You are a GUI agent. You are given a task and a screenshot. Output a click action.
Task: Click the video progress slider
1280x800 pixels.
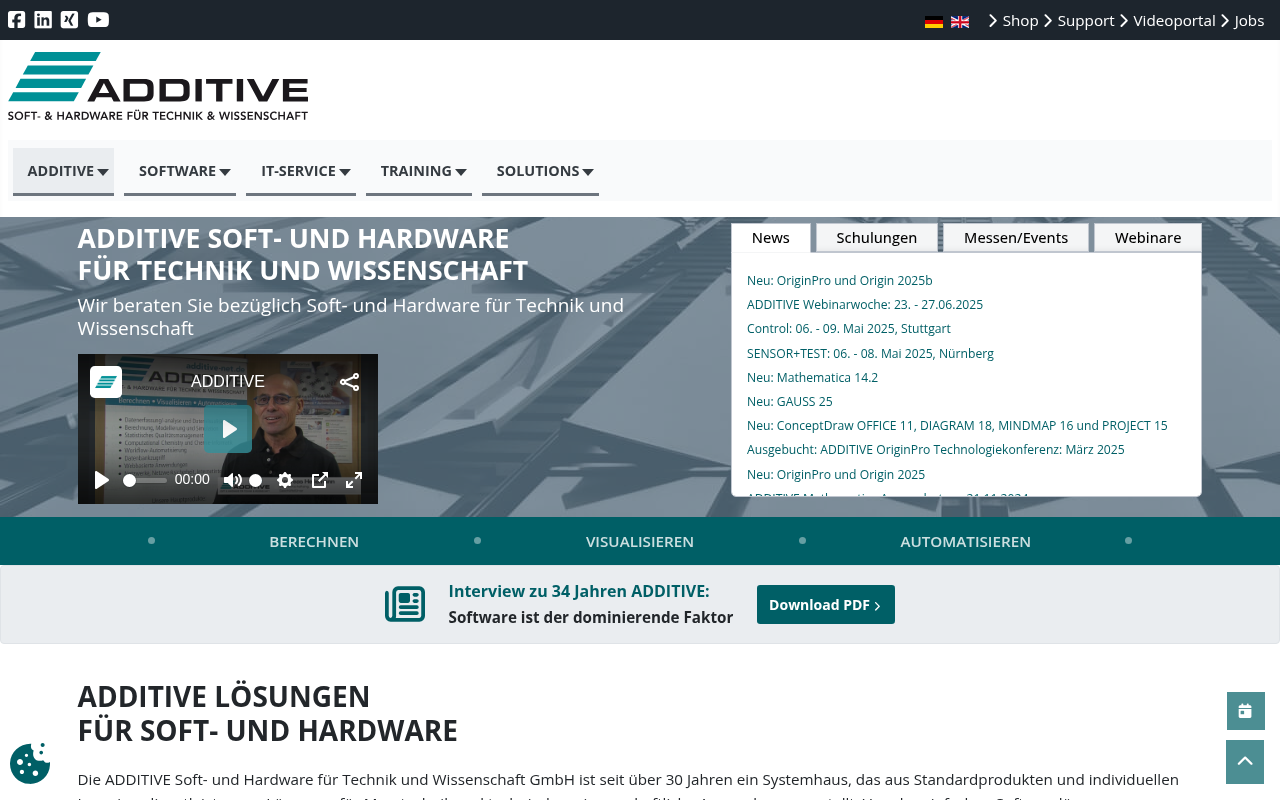pos(145,480)
